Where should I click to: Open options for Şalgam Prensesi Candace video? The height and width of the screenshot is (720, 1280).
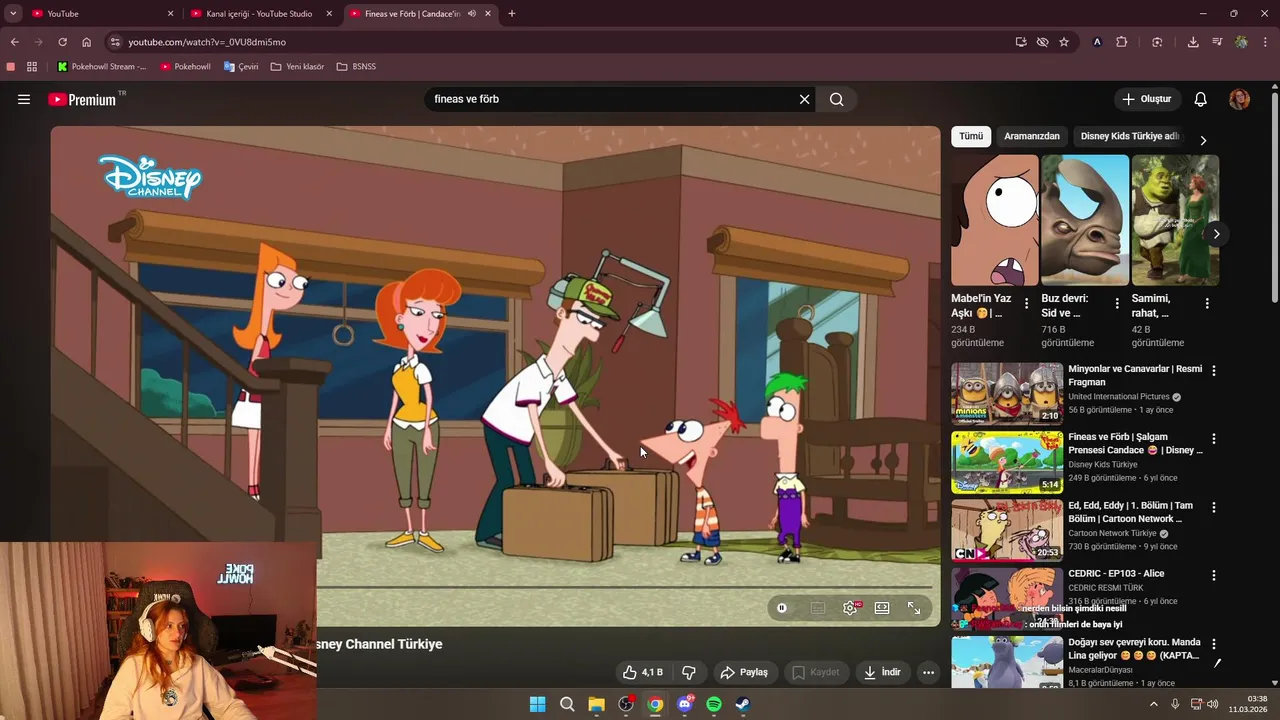pyautogui.click(x=1214, y=439)
